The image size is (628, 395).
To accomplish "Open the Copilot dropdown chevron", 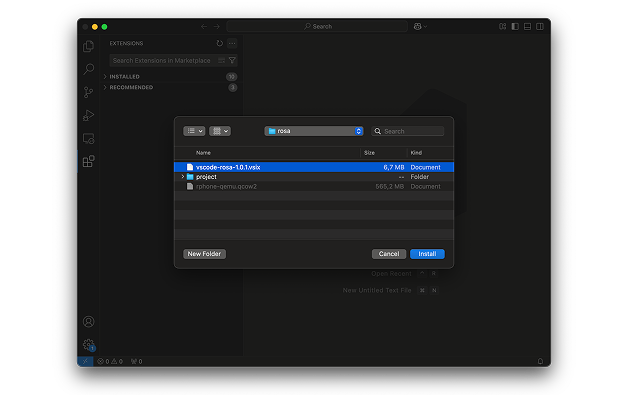I will point(425,26).
